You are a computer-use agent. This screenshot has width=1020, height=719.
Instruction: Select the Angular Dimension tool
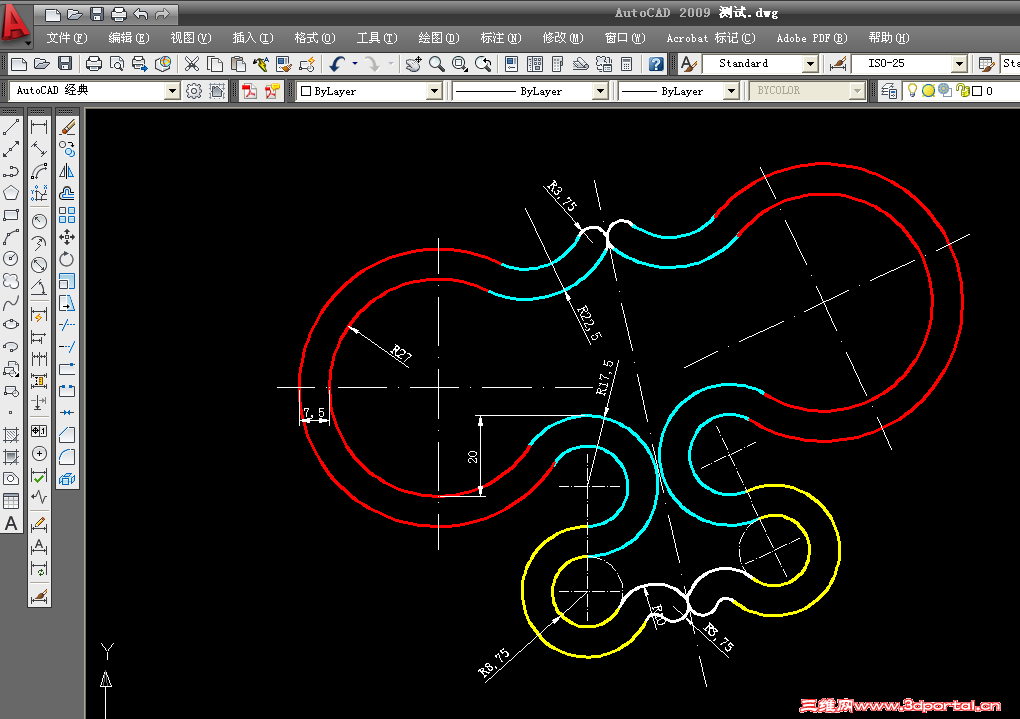(39, 288)
